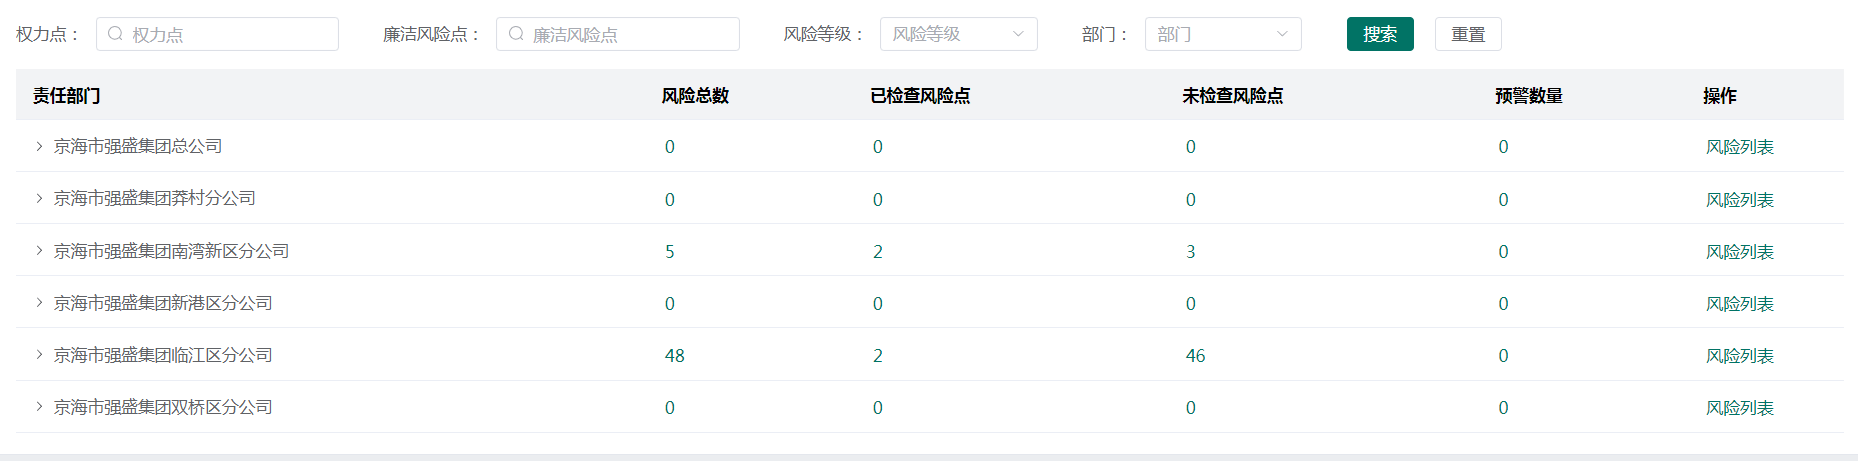Open 风险列表 for 双桥区分公司
Screen dimensions: 1858x461
pyautogui.click(x=1739, y=408)
